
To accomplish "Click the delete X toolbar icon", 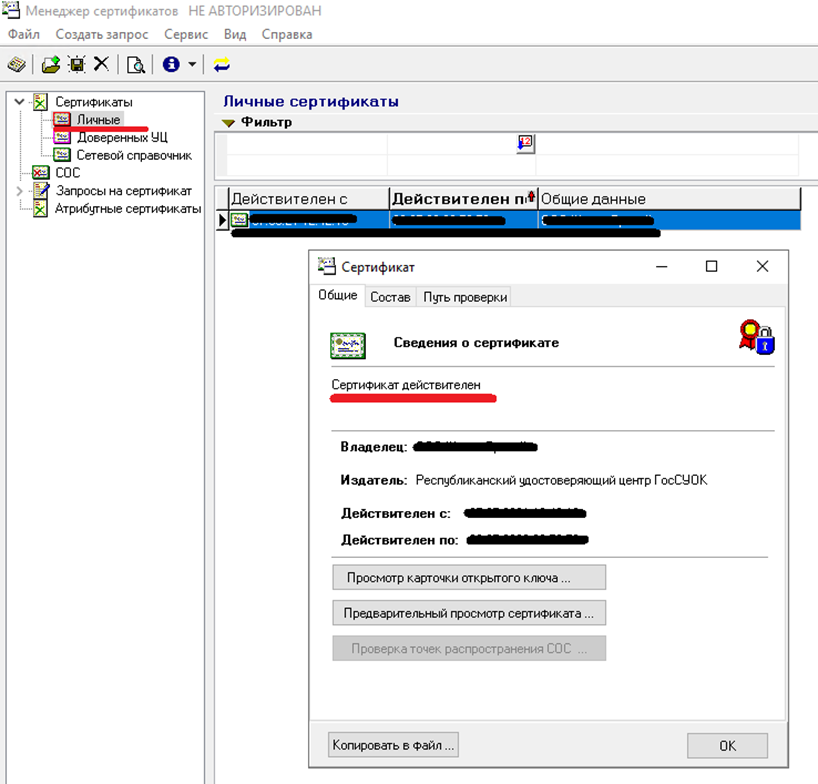I will click(101, 64).
